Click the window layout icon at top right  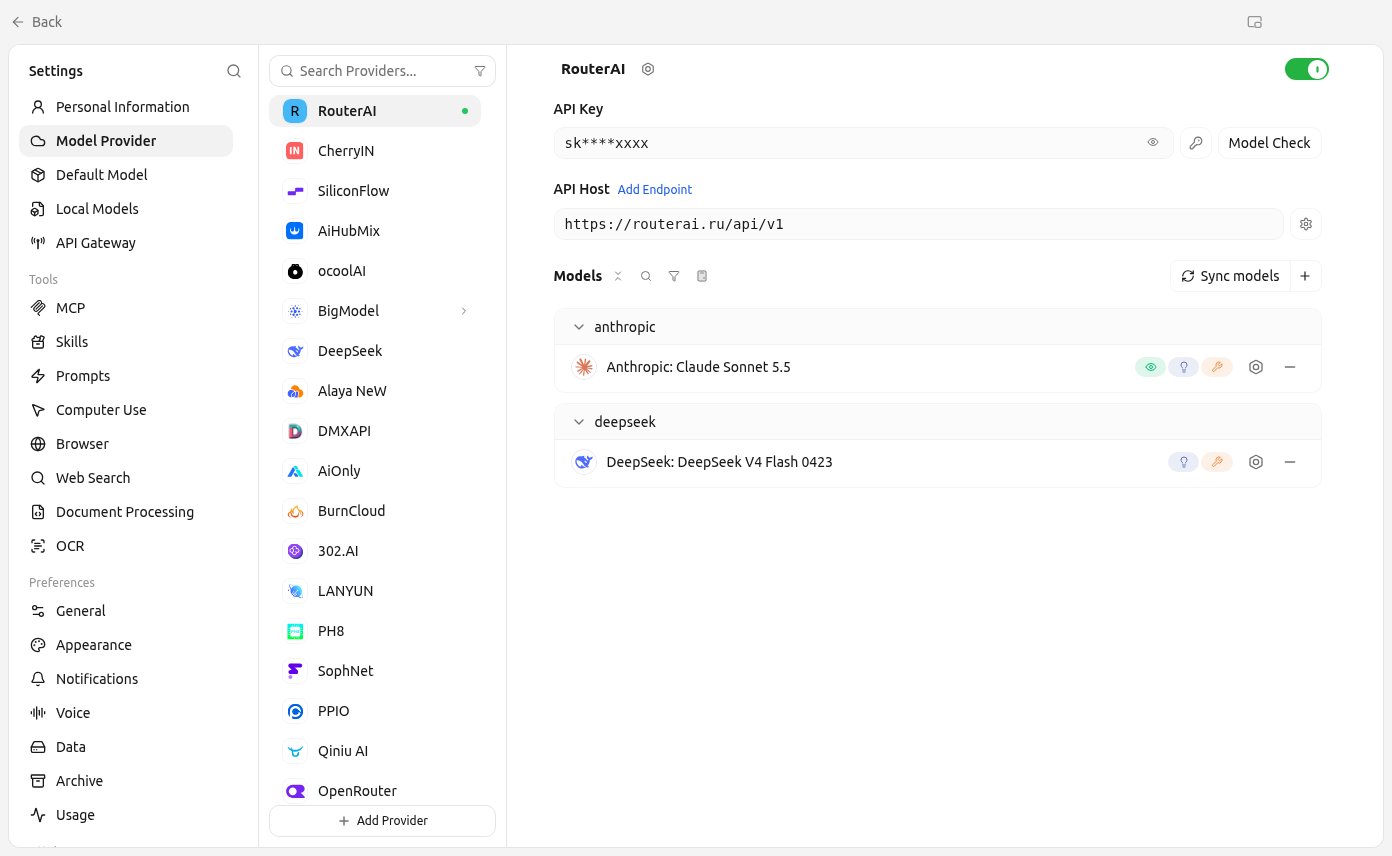pos(1255,22)
